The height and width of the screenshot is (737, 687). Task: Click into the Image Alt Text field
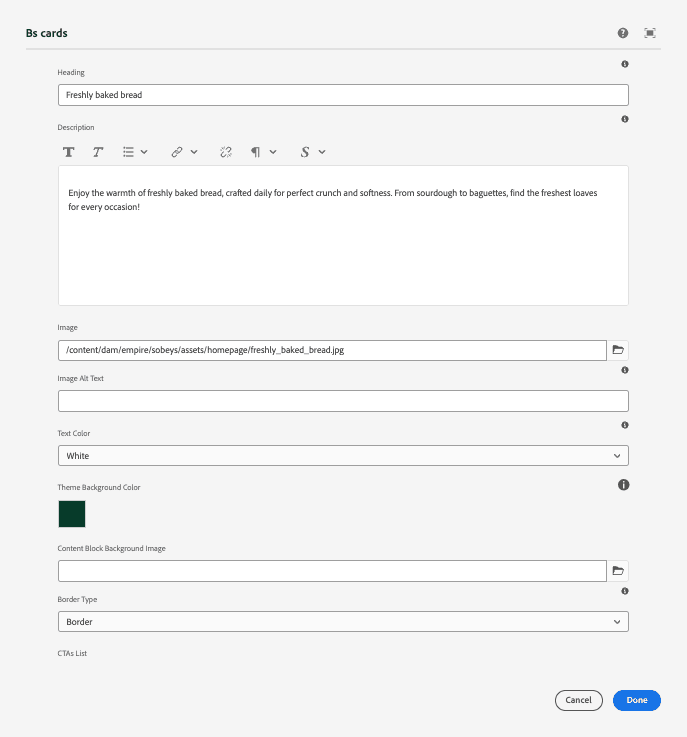[x=343, y=401]
